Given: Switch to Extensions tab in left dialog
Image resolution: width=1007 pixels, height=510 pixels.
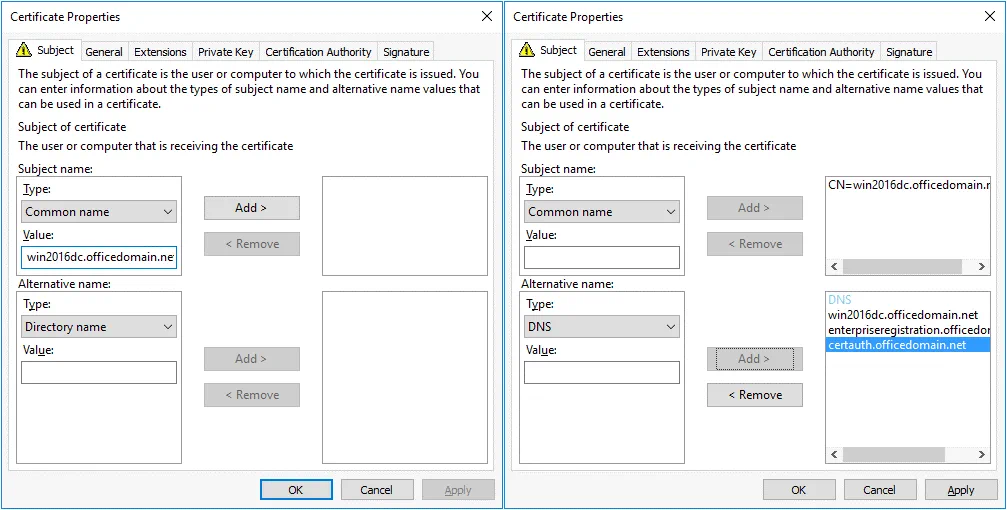Looking at the screenshot, I should coord(160,52).
